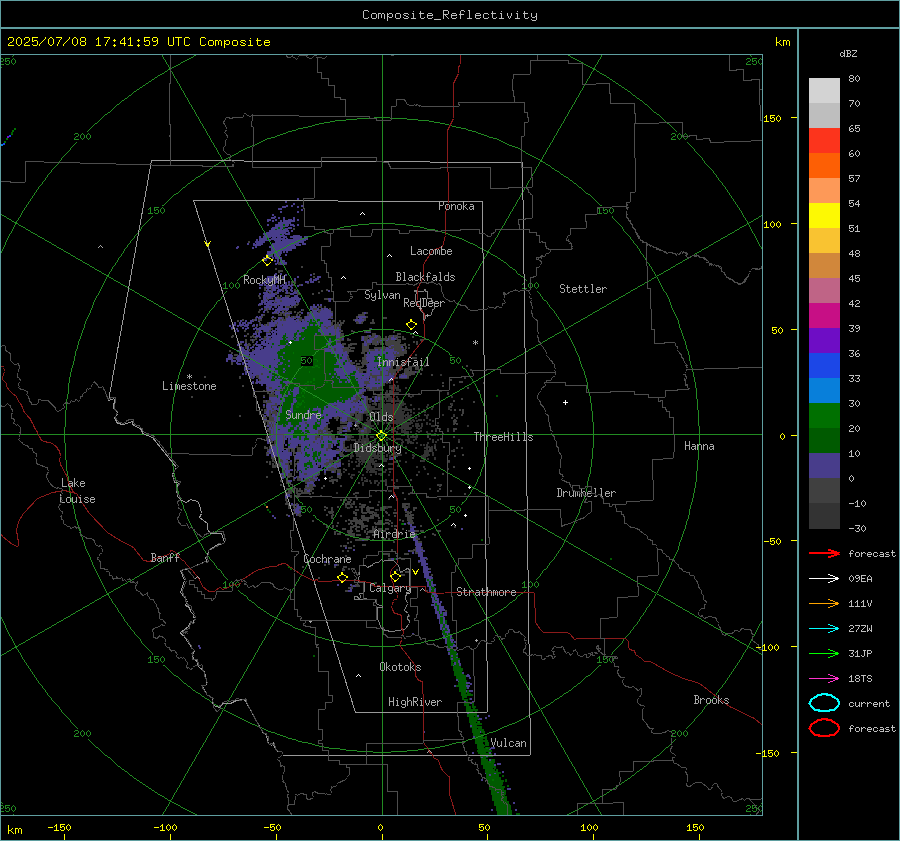Click the red forecast ellipse icon
This screenshot has width=900, height=841.
point(824,728)
